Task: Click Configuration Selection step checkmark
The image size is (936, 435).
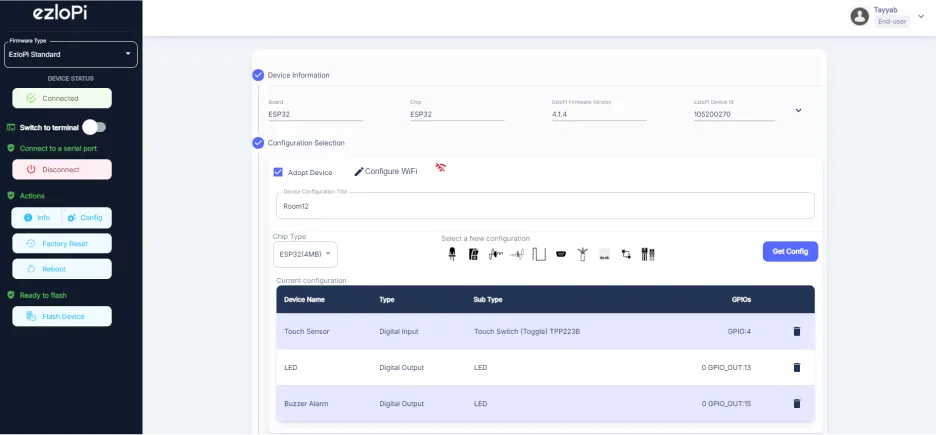Action: coord(258,143)
